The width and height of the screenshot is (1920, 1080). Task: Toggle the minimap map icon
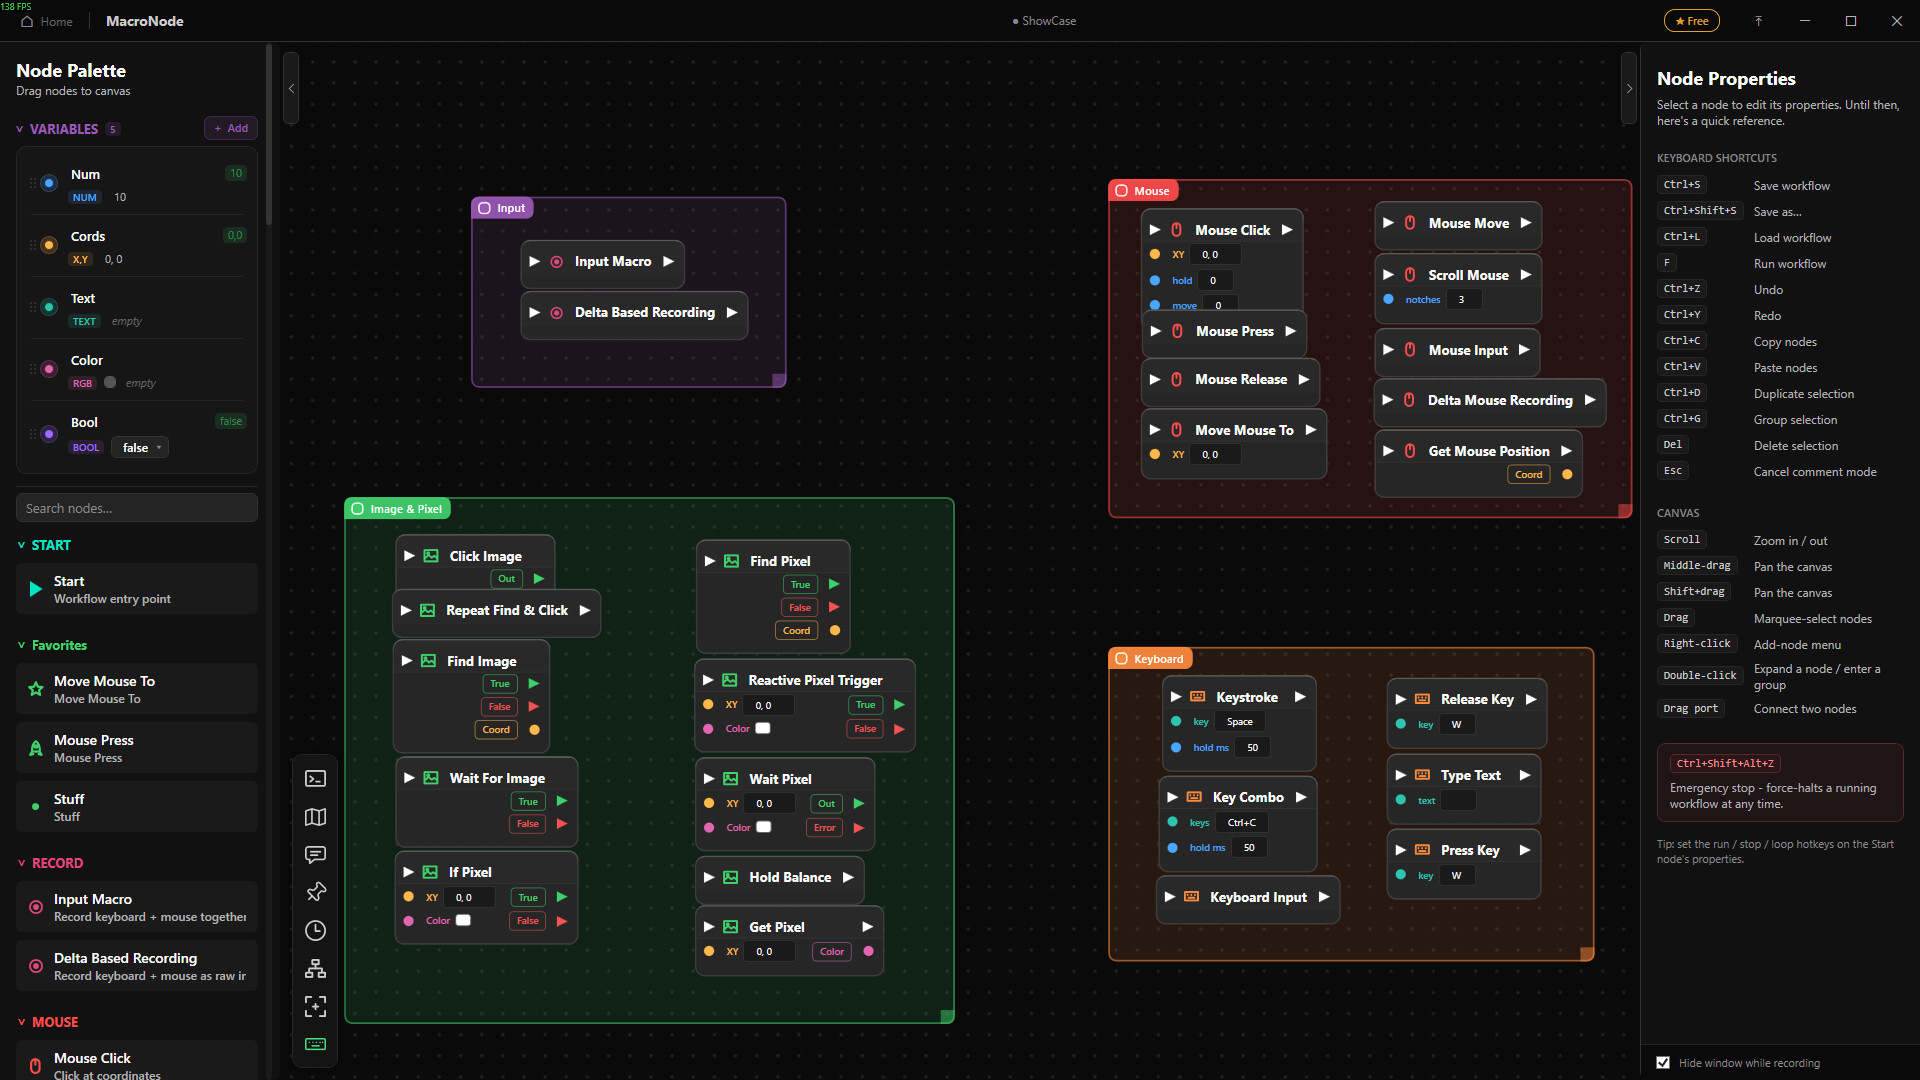tap(315, 817)
